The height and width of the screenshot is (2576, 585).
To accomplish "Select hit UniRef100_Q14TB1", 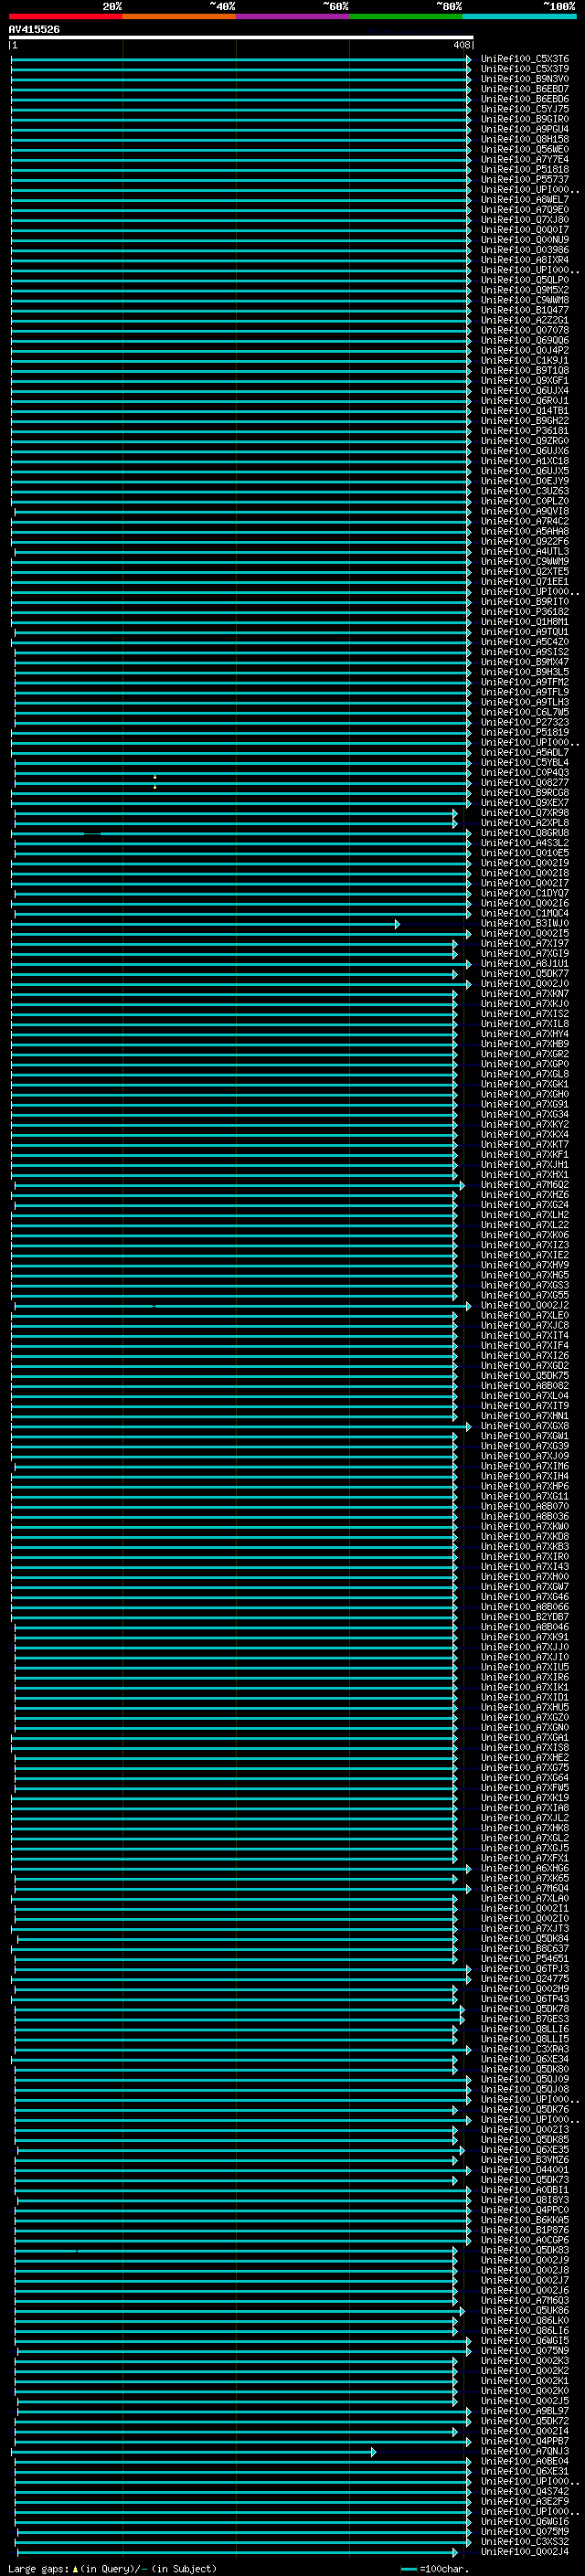I will 524,411.
